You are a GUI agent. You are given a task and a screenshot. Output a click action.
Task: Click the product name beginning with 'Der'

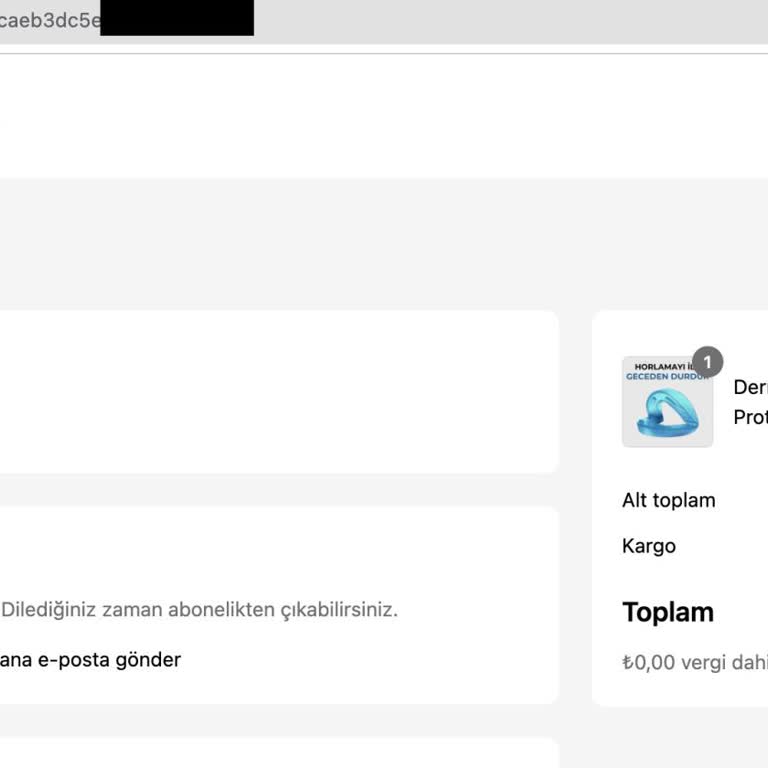click(x=750, y=402)
